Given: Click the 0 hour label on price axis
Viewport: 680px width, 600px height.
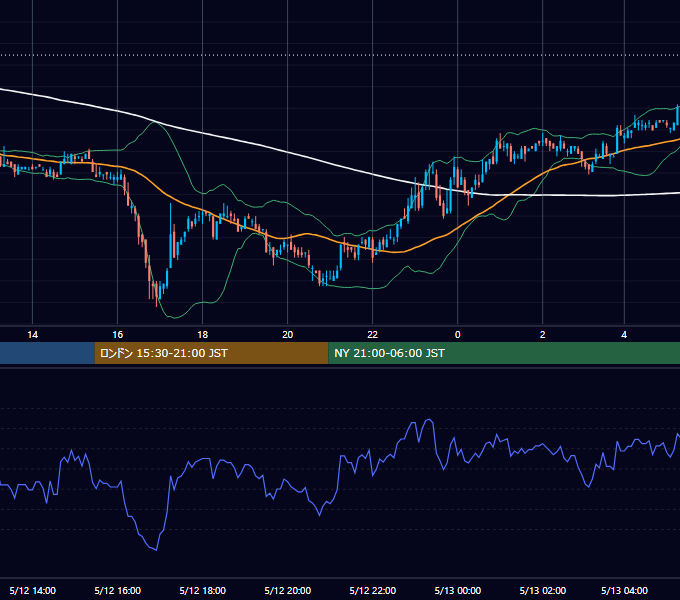Looking at the screenshot, I should (x=458, y=335).
